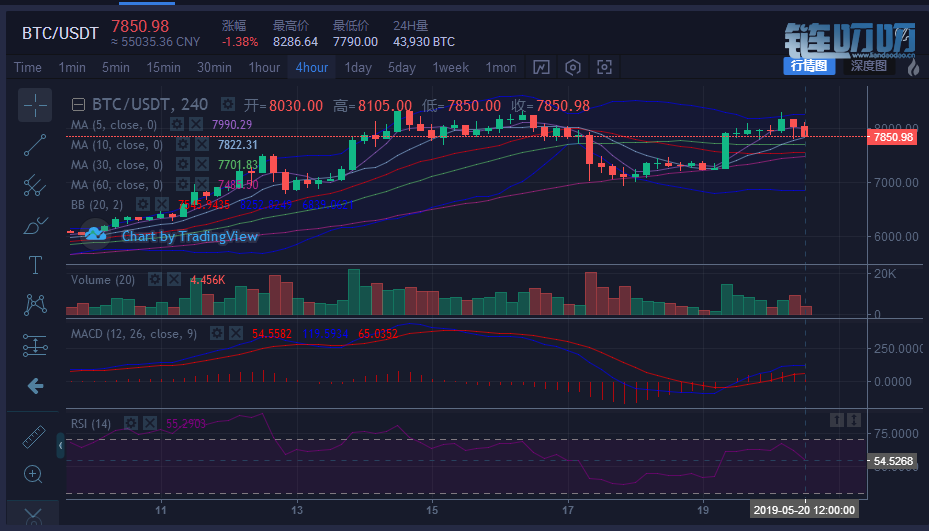The height and width of the screenshot is (531, 929).
Task: Open settings for MA (30, close, 0)
Action: coord(183,165)
